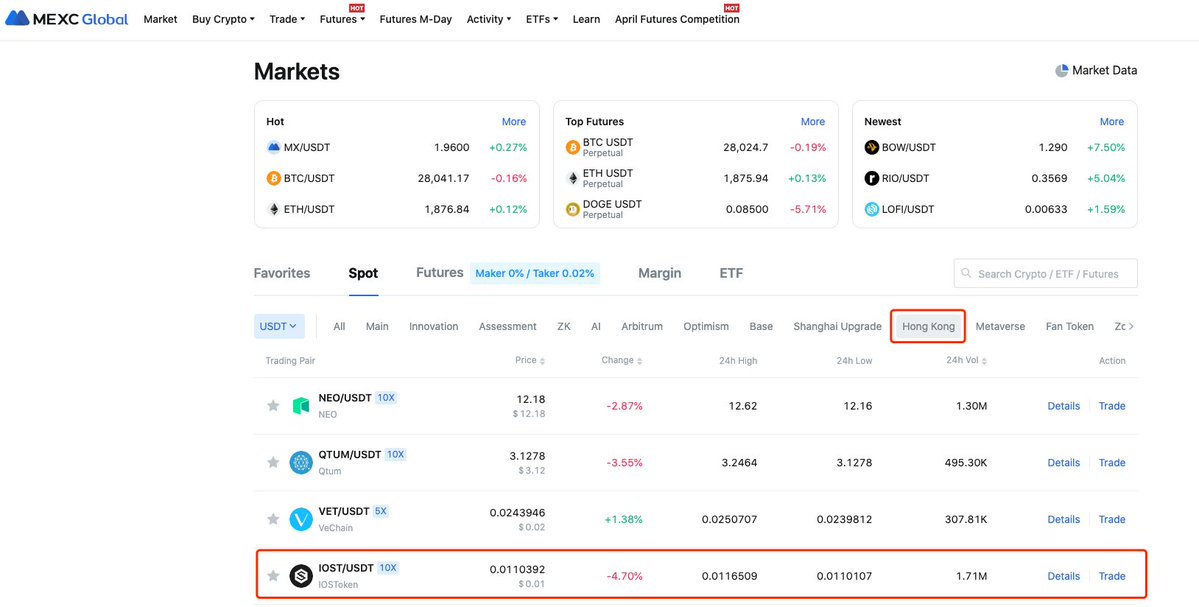Open Trade for VET/USDT
The width and height of the screenshot is (1199, 607).
(x=1112, y=519)
